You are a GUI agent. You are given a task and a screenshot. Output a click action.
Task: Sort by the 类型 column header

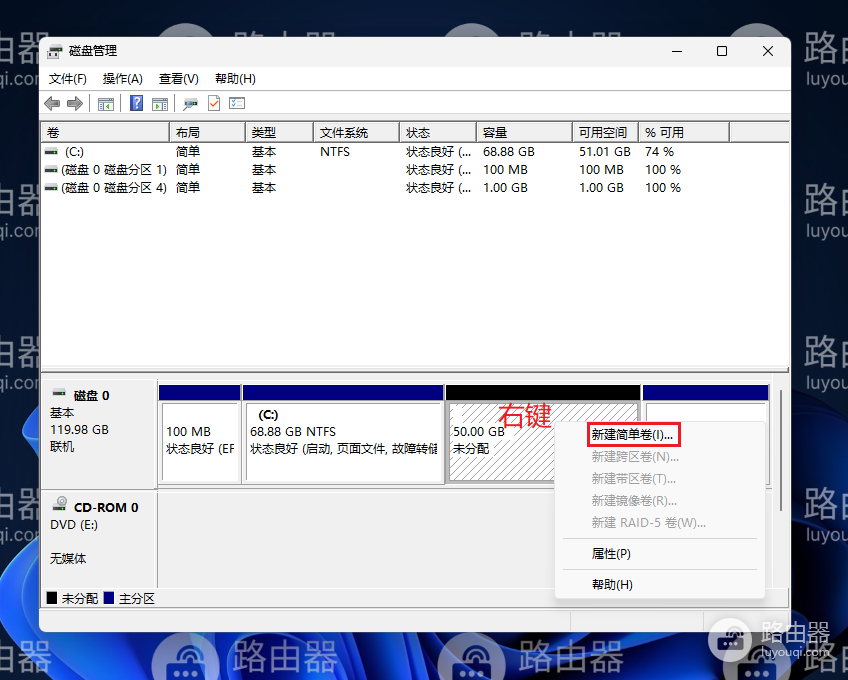(279, 133)
